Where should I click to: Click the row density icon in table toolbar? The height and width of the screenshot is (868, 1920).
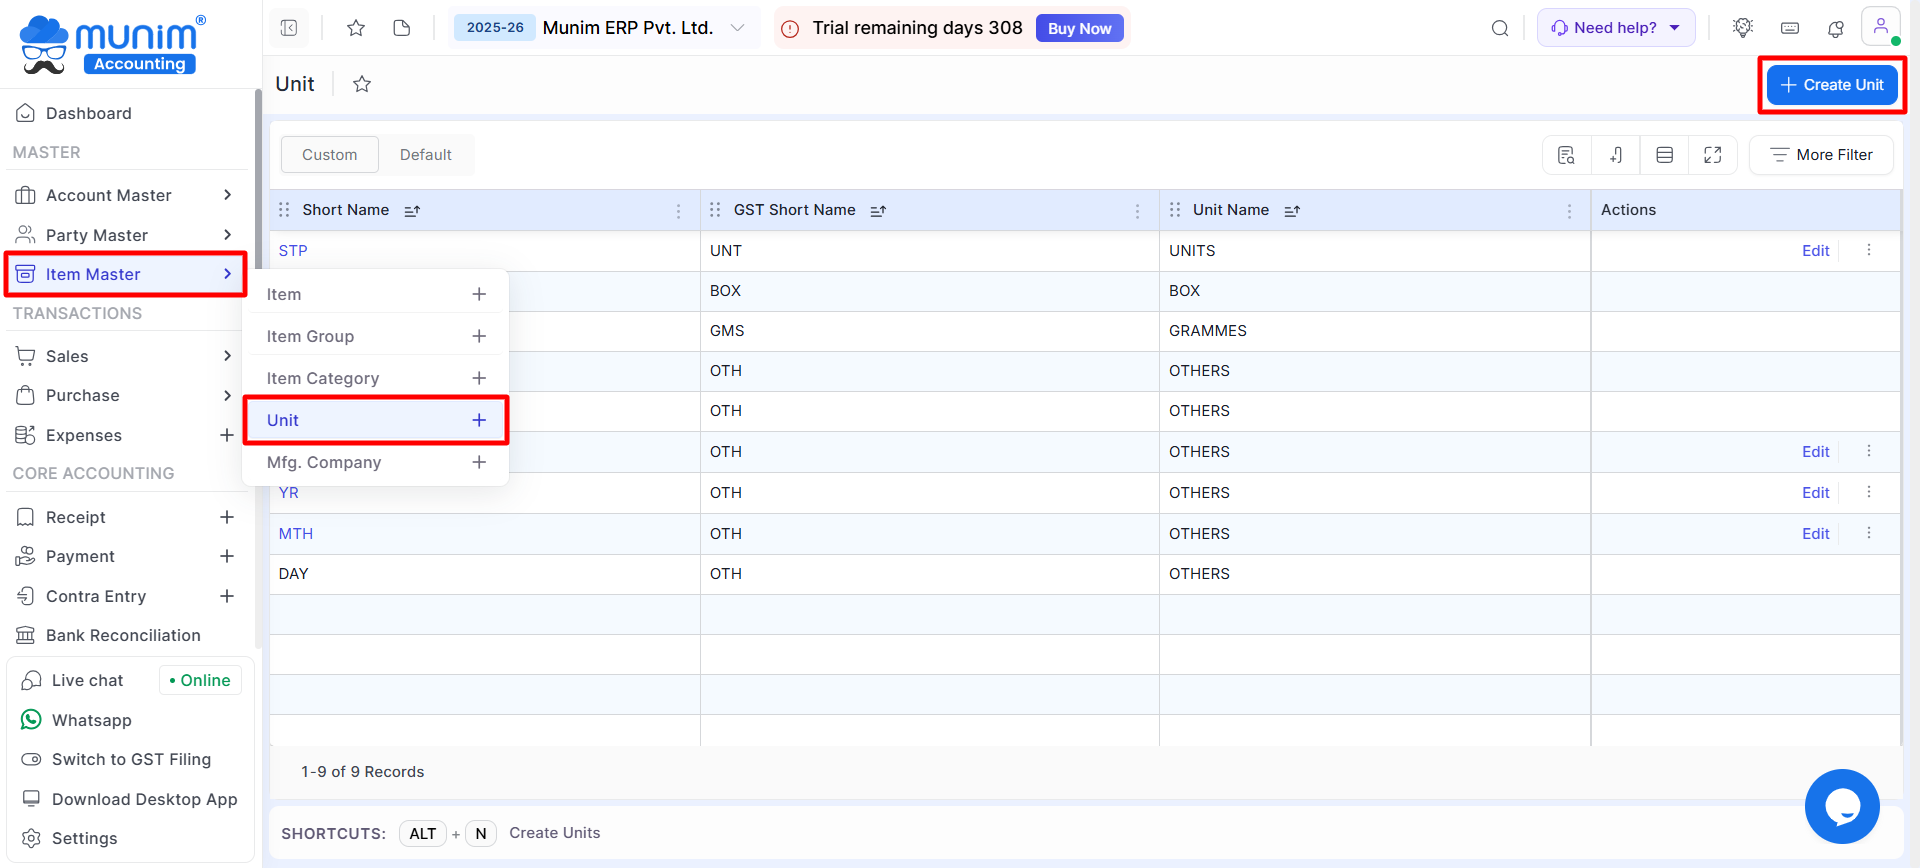[x=1664, y=155]
